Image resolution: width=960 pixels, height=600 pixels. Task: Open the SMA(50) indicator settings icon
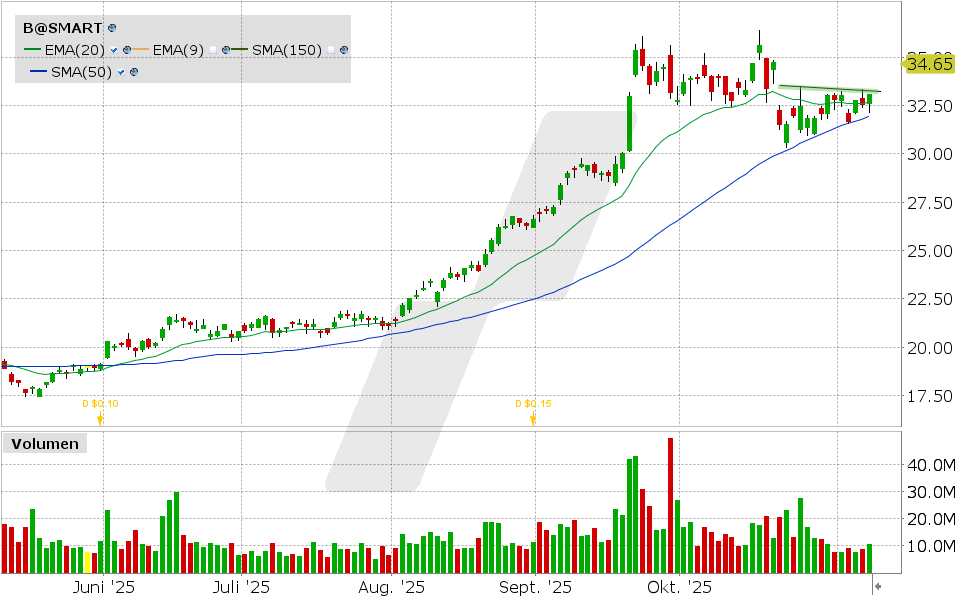(133, 72)
